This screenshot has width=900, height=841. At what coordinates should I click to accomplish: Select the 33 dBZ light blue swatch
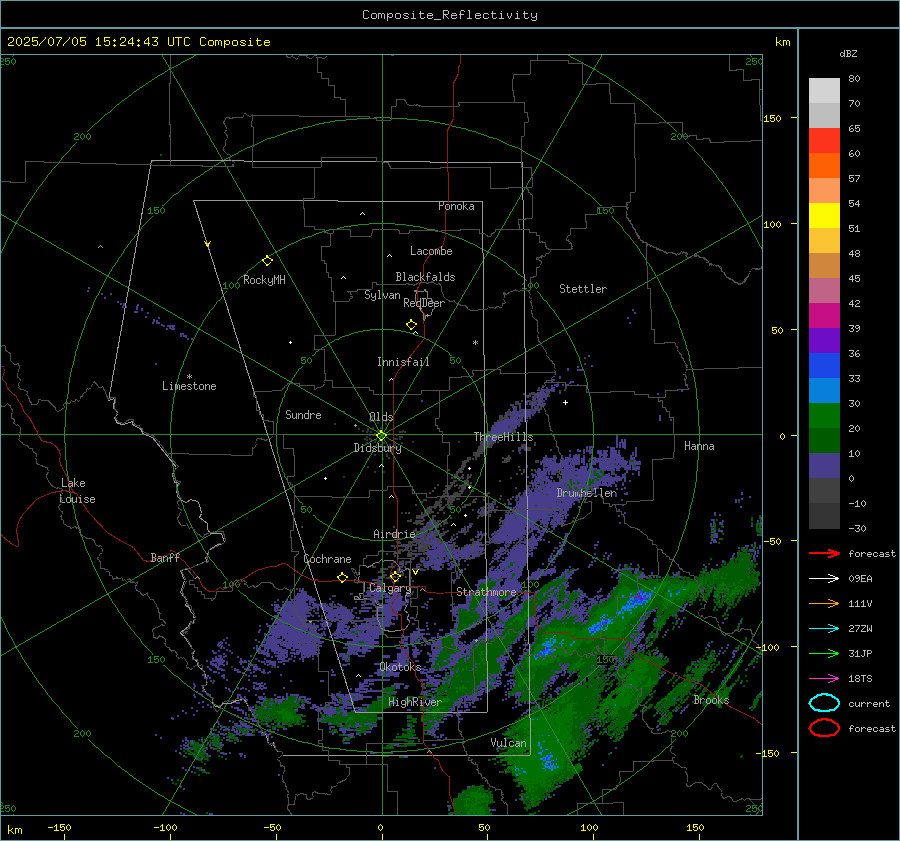pyautogui.click(x=824, y=391)
